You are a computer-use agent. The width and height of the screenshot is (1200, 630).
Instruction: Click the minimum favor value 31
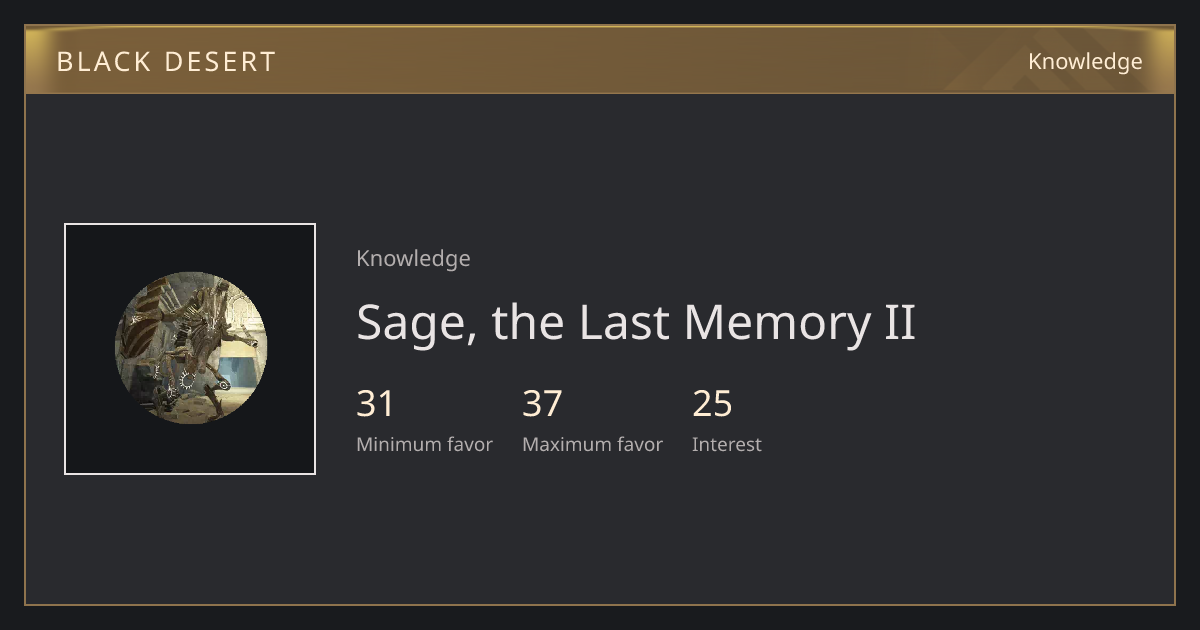pos(376,404)
